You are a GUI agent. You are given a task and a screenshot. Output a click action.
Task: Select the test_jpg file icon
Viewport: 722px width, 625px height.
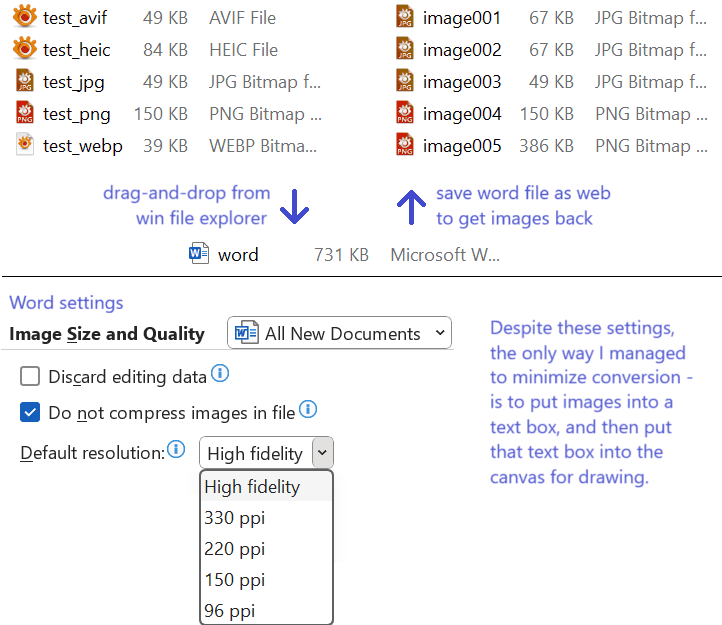coord(25,82)
